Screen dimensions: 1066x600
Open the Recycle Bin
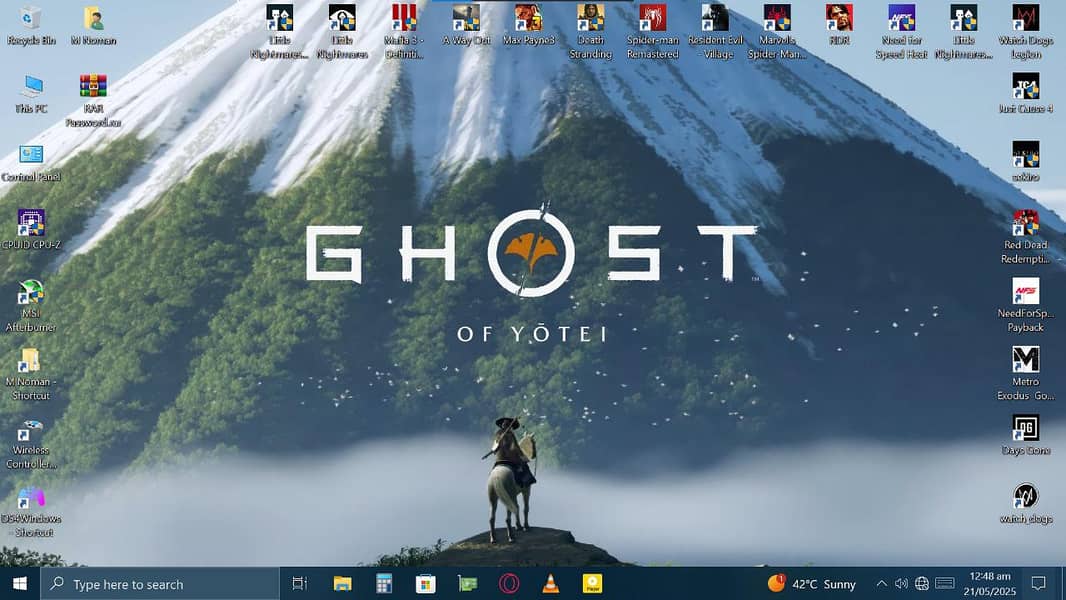30,18
